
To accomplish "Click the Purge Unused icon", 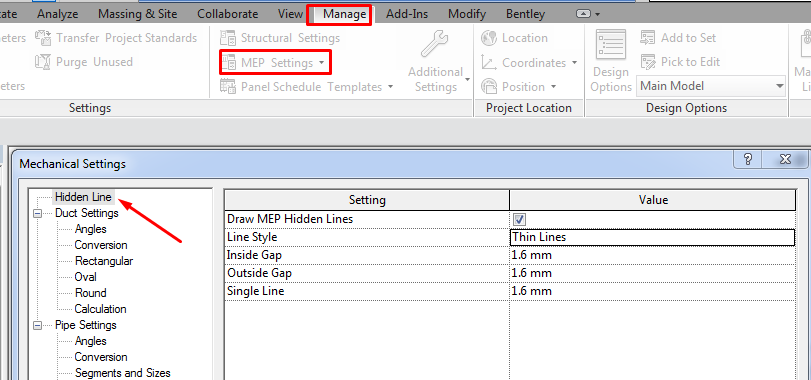I will [x=42, y=62].
